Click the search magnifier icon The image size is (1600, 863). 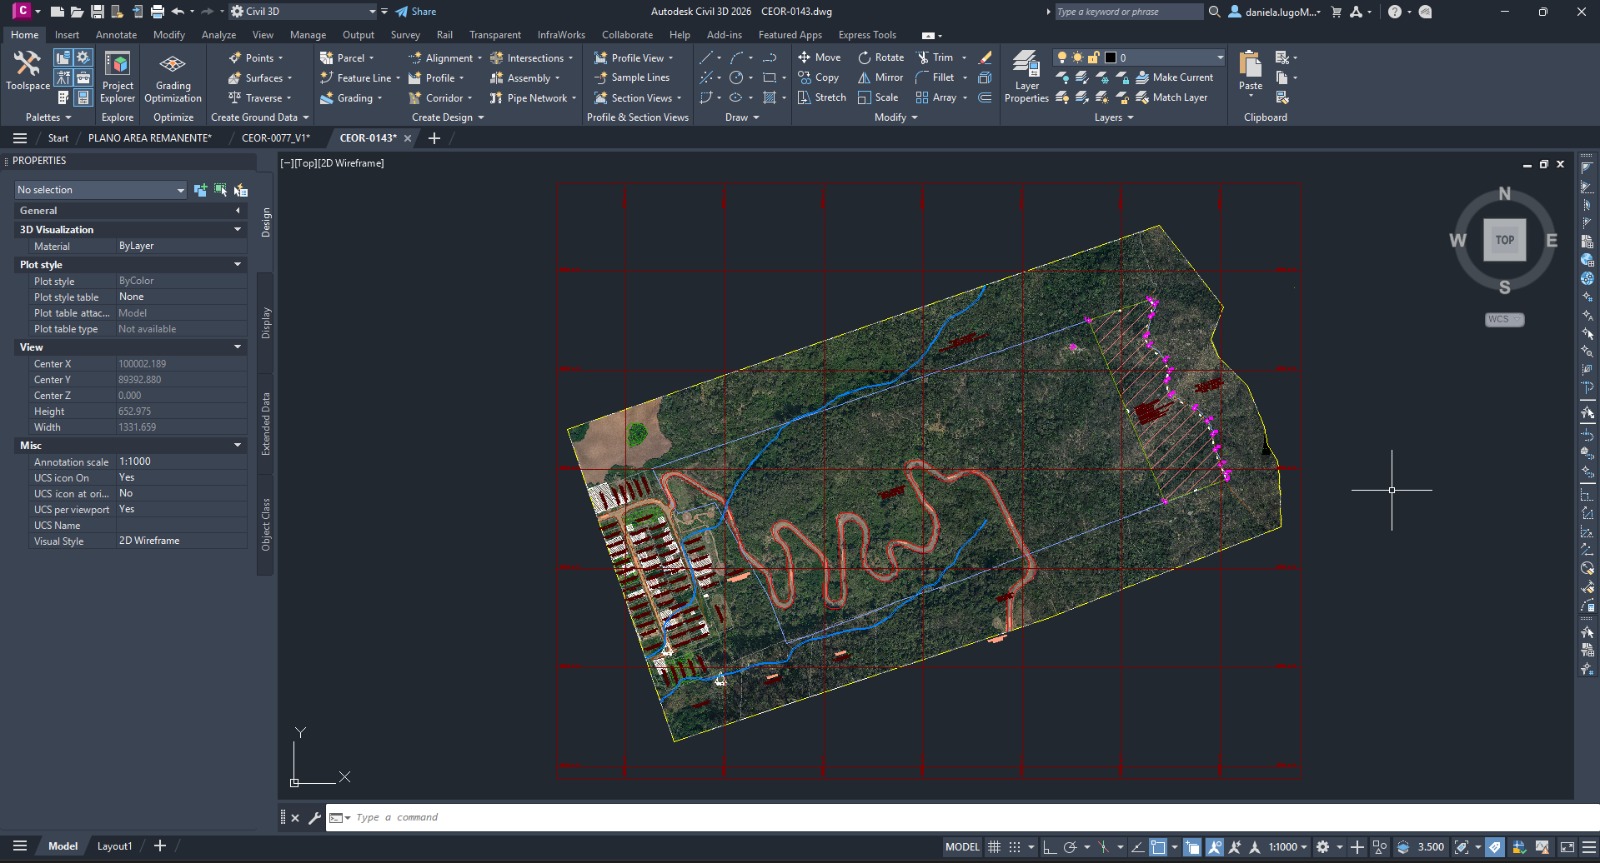(1214, 12)
